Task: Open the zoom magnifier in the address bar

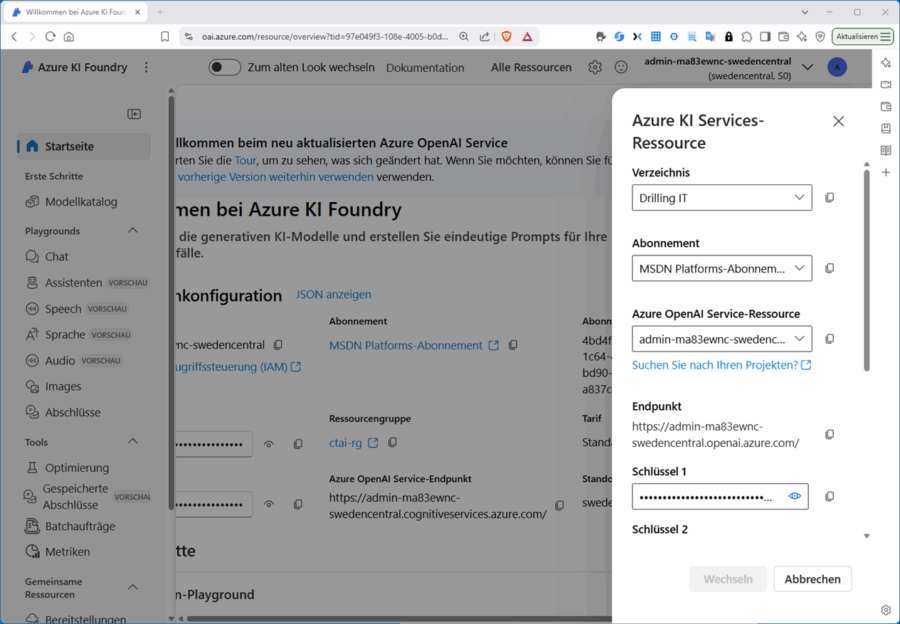Action: [x=464, y=36]
